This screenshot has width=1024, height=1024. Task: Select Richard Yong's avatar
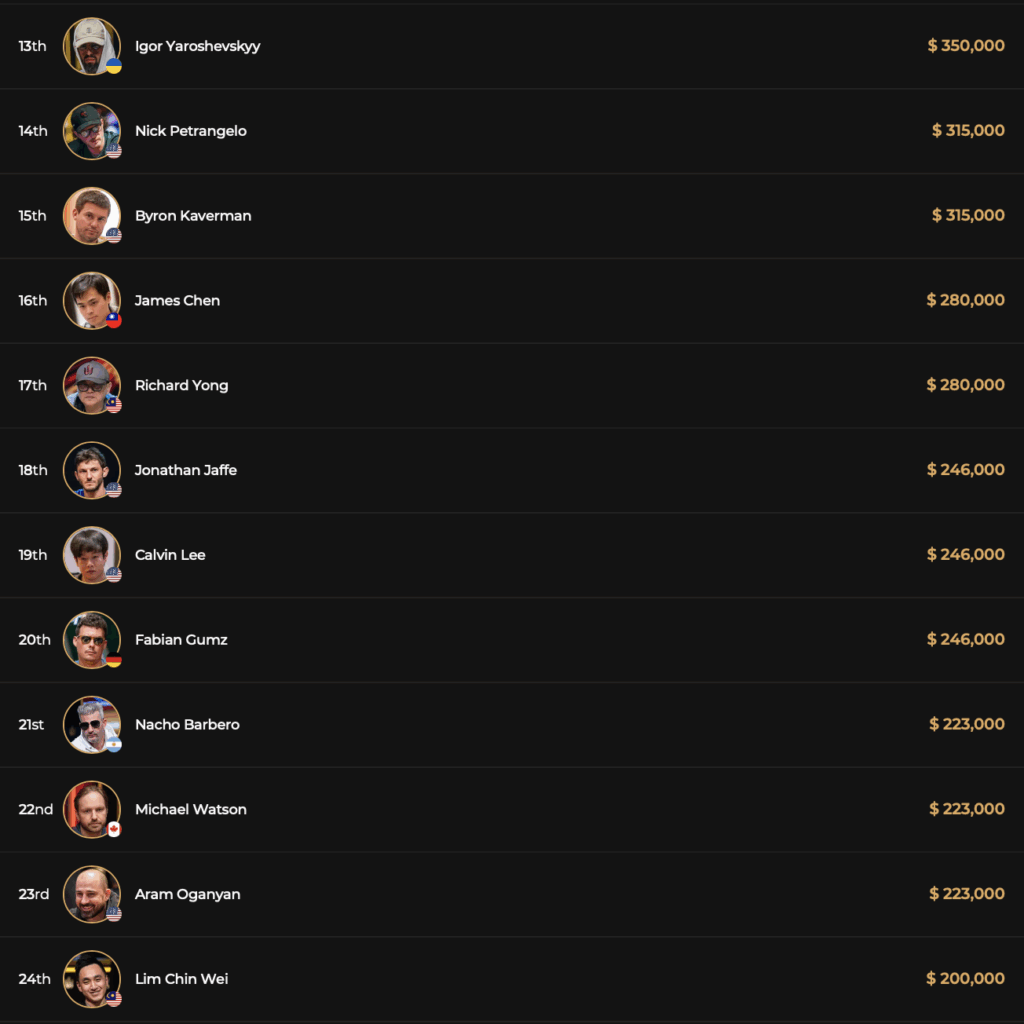91,385
